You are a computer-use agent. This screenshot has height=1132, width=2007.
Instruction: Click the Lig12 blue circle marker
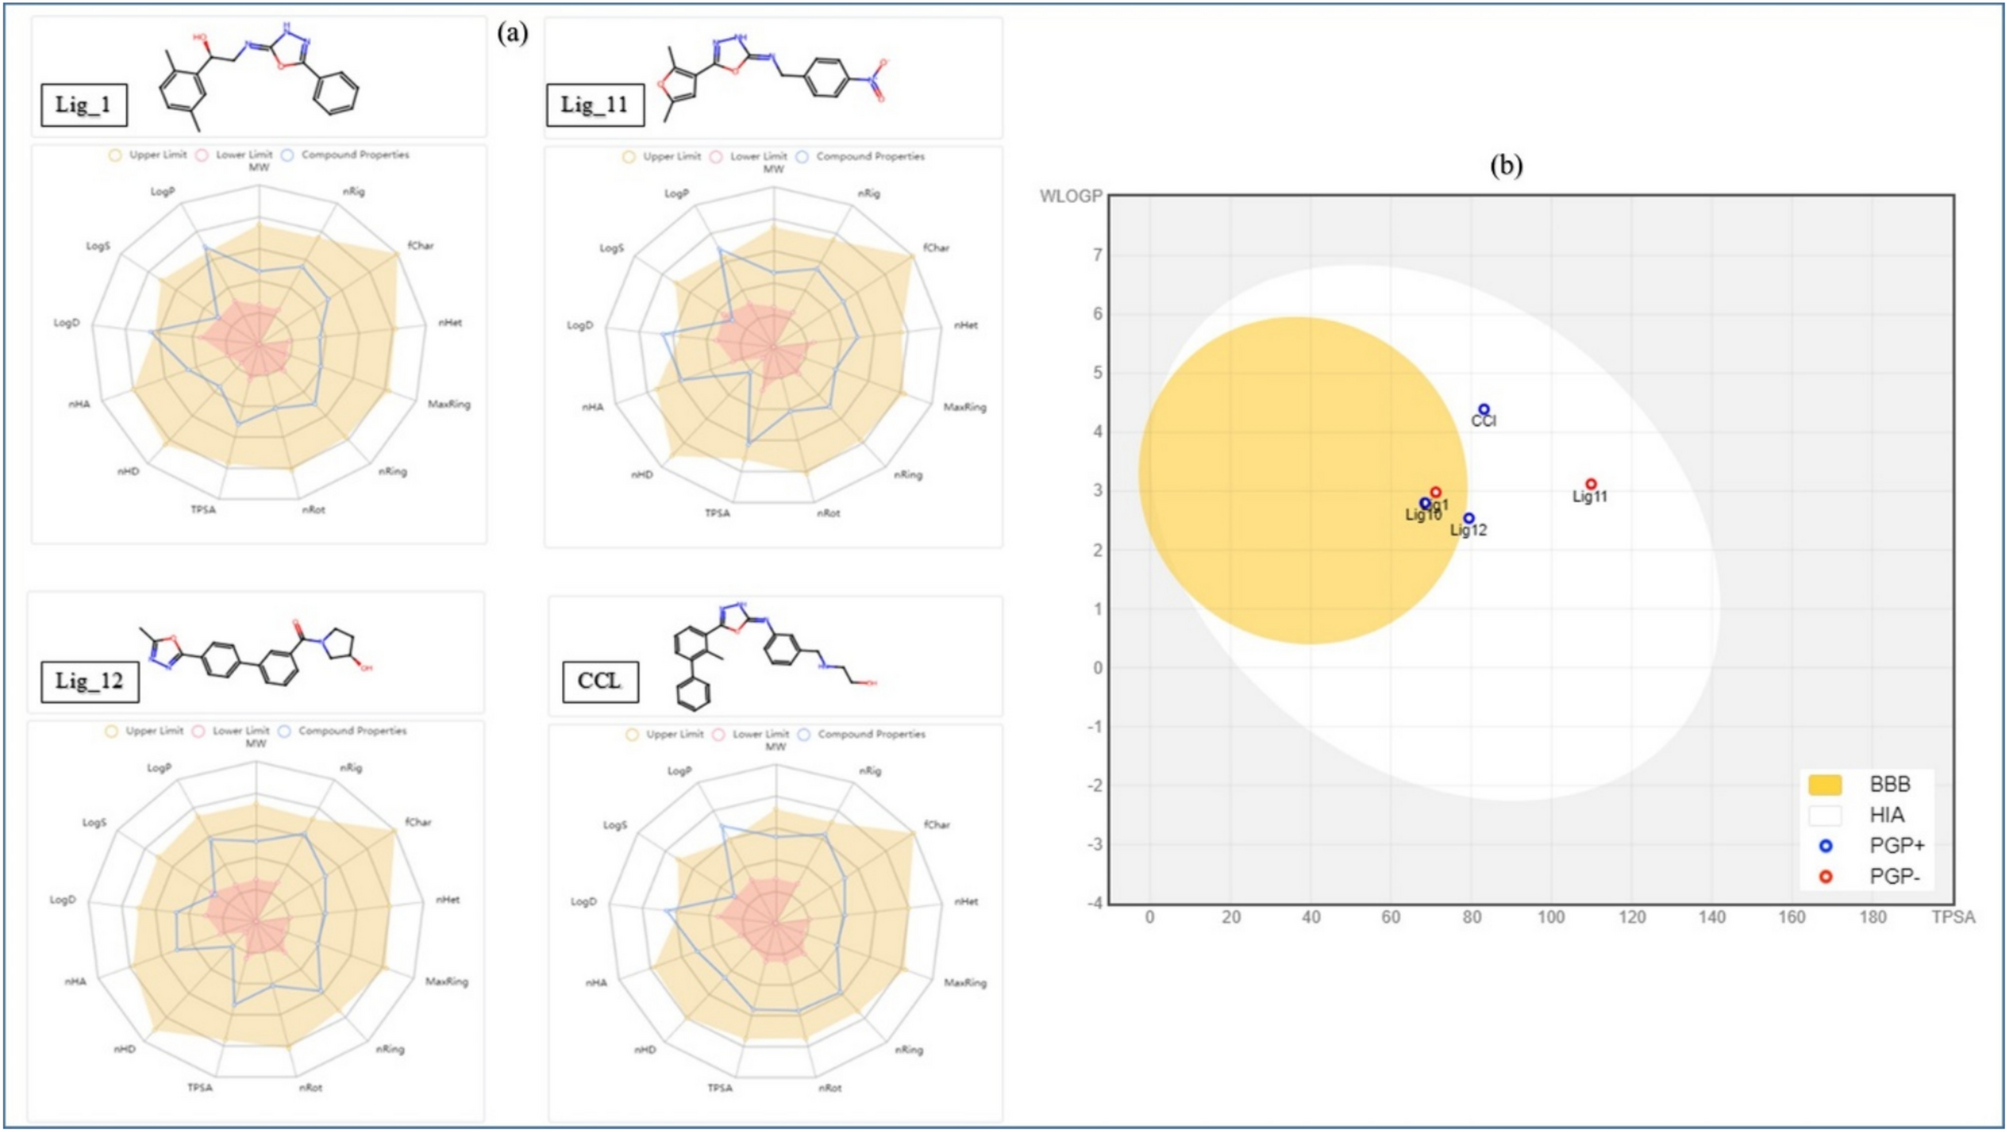coord(1469,519)
